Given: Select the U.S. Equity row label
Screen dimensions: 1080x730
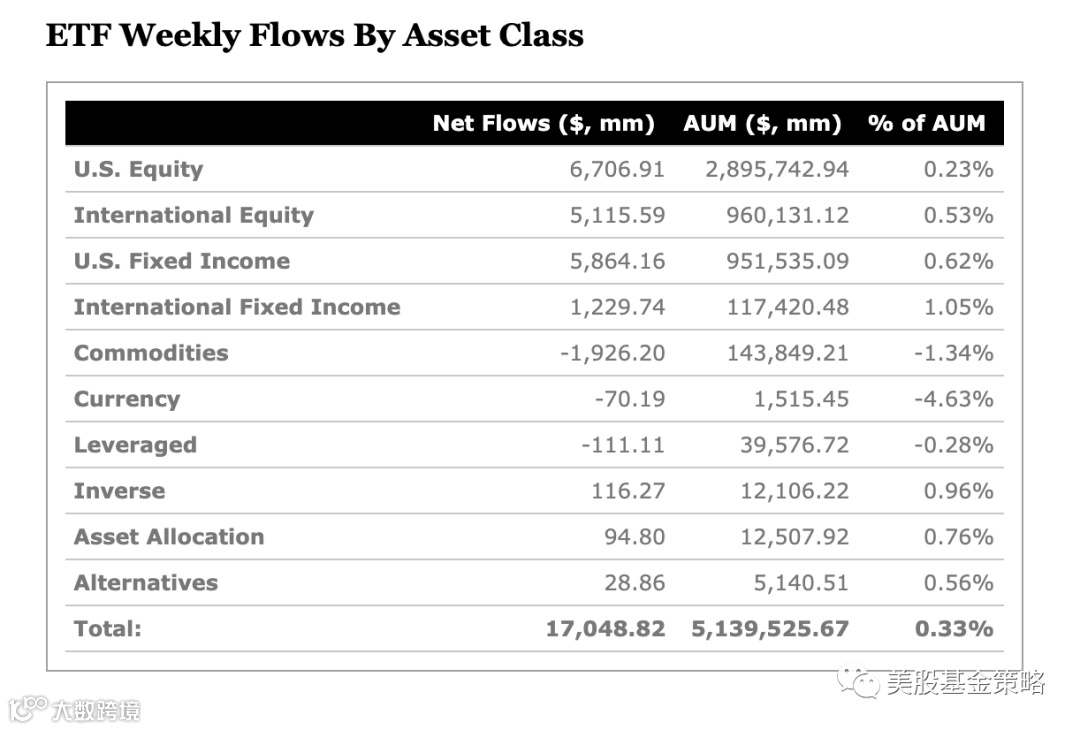Looking at the screenshot, I should pyautogui.click(x=138, y=169).
